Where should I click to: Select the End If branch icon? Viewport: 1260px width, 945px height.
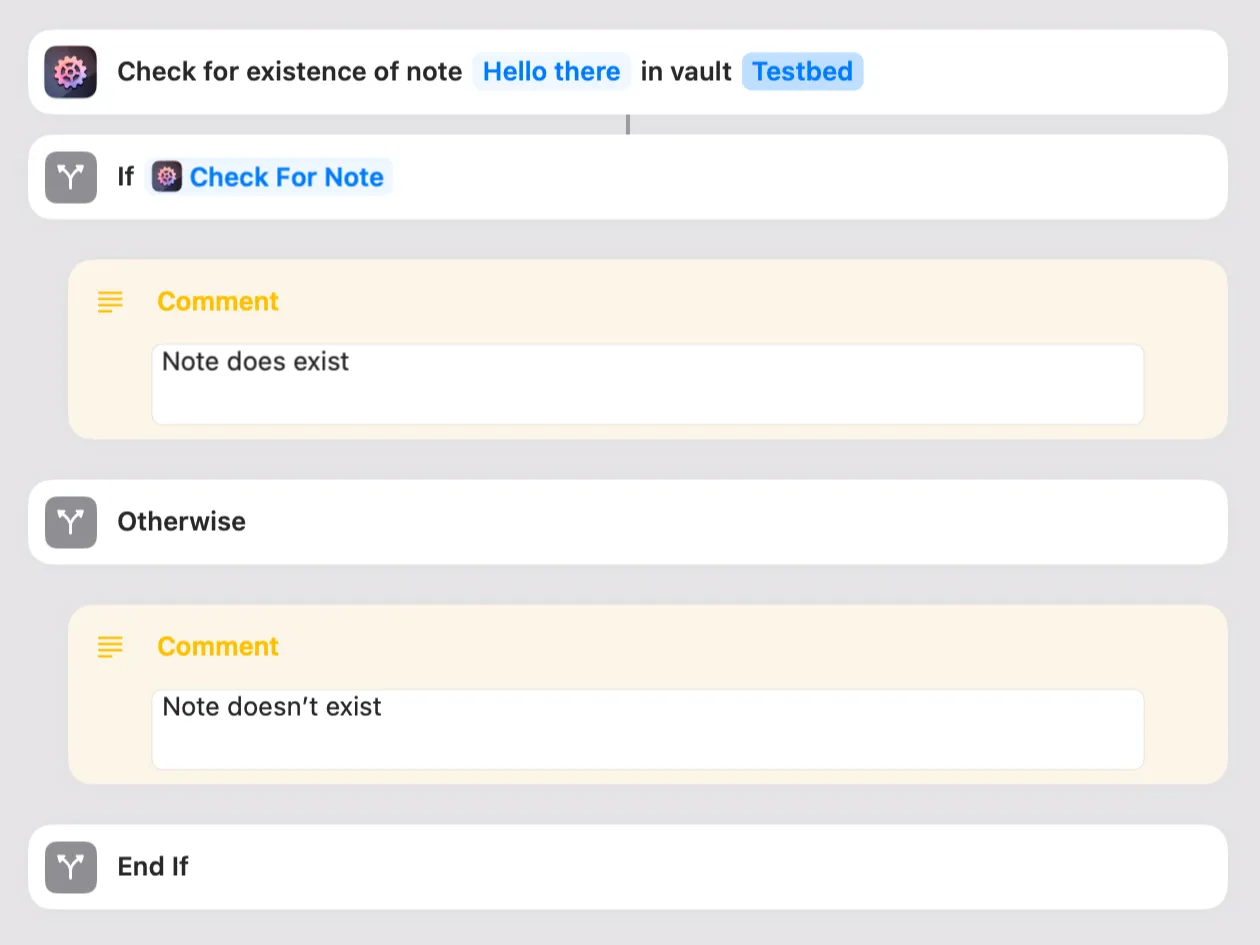[69, 867]
